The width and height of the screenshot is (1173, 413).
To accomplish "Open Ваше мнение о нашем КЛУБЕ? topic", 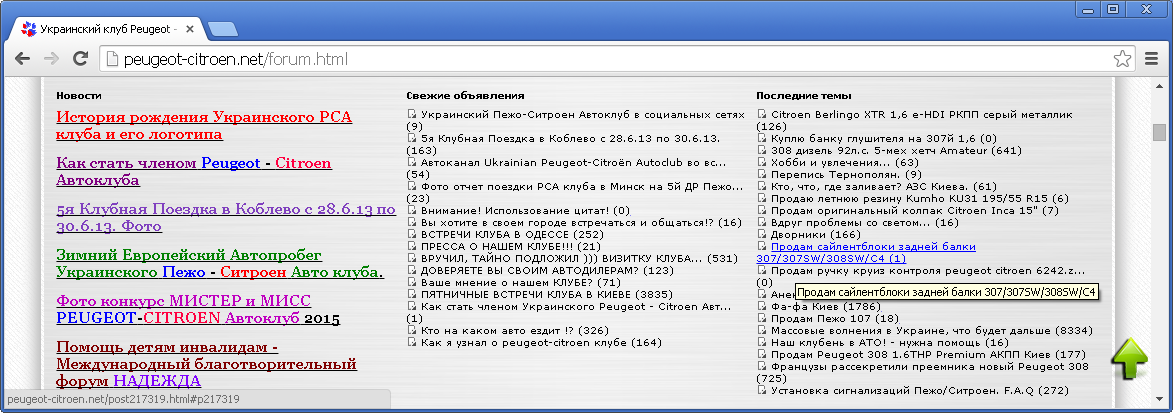I will [x=521, y=282].
